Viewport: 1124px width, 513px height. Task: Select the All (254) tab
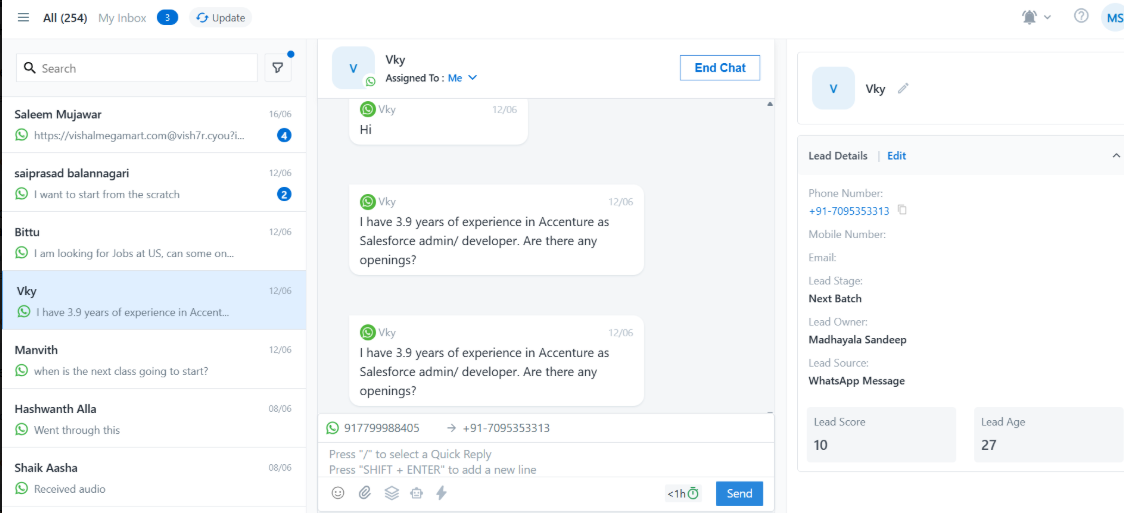(65, 18)
